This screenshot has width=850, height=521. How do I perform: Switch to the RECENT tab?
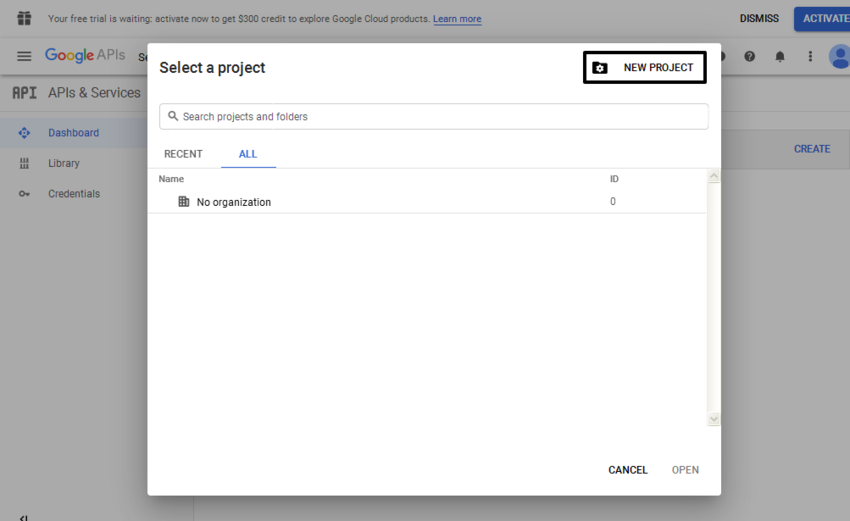tap(183, 154)
